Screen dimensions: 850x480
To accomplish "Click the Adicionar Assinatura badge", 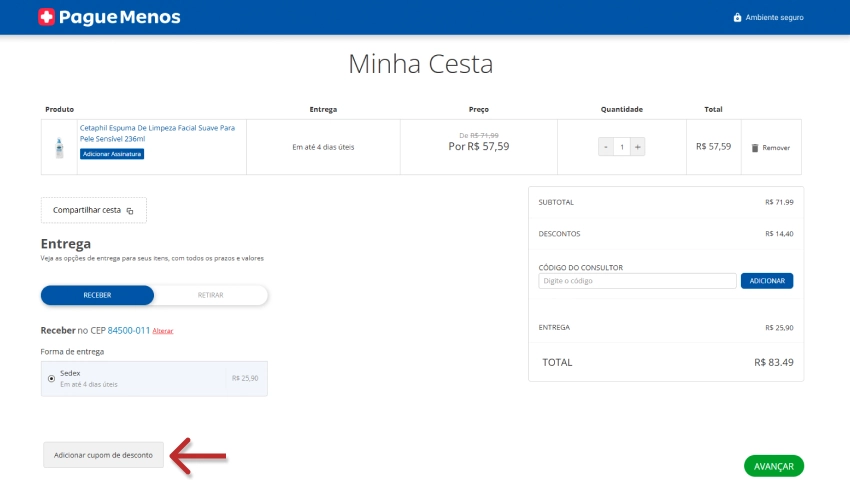I will tap(112, 154).
